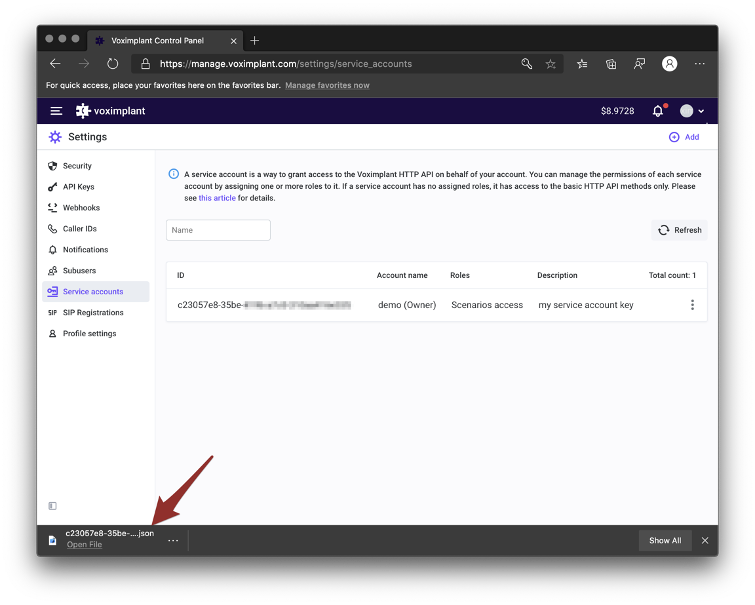The height and width of the screenshot is (605, 755).
Task: Click the Security shield icon
Action: (52, 166)
